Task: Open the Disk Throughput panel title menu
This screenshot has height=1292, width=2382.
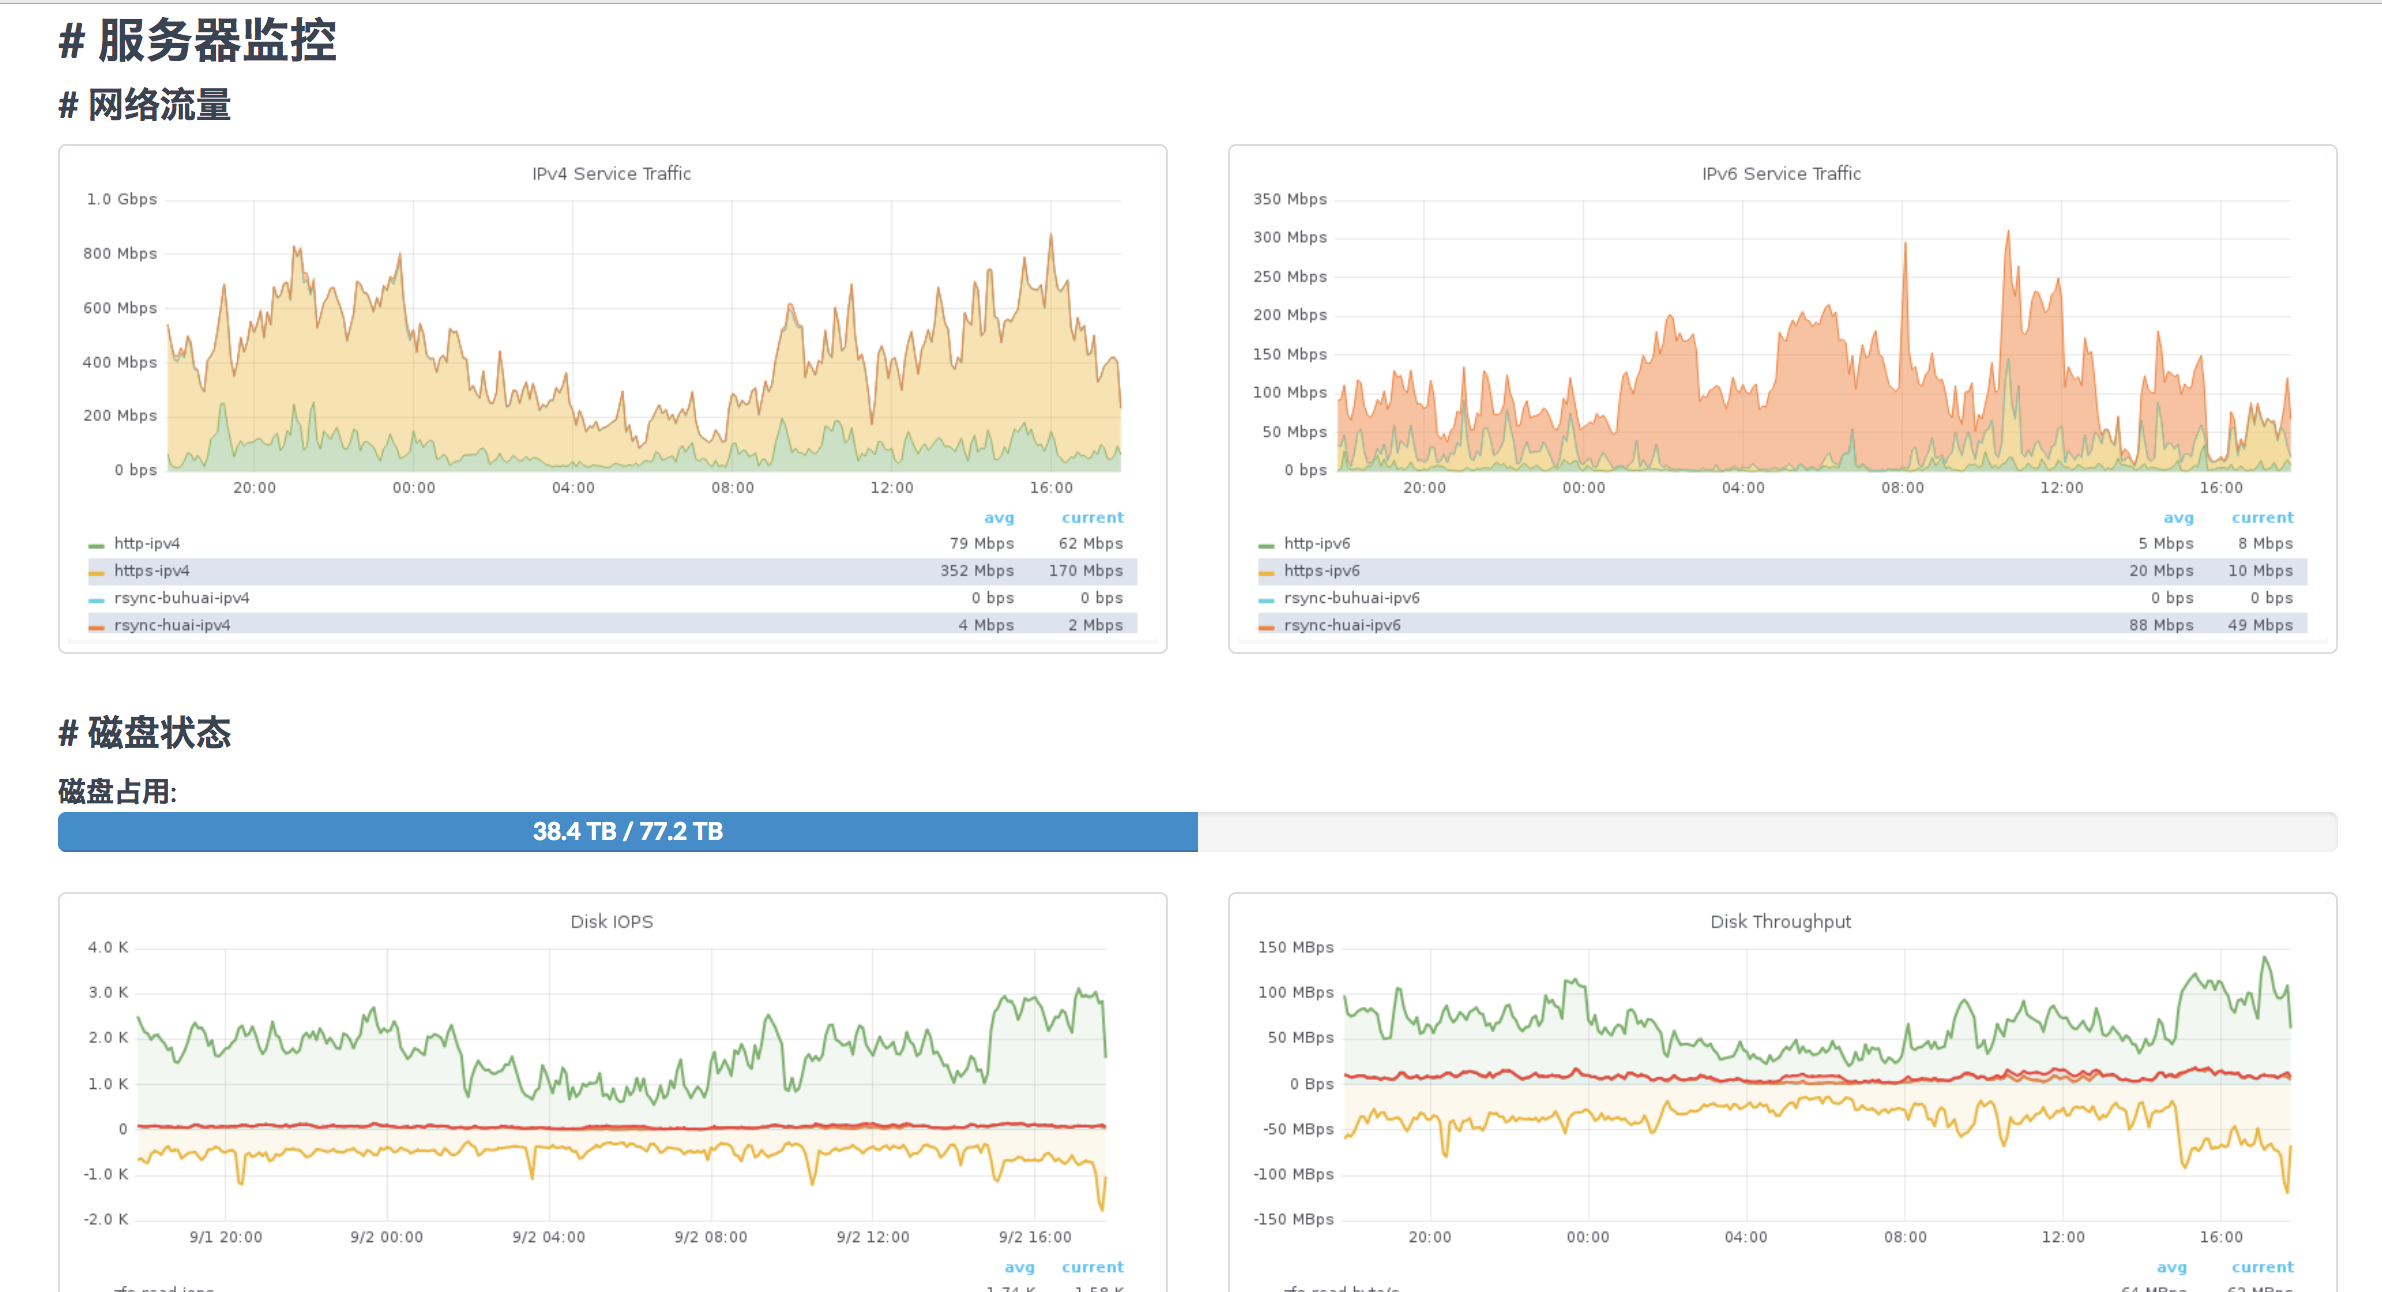Action: 1781,921
